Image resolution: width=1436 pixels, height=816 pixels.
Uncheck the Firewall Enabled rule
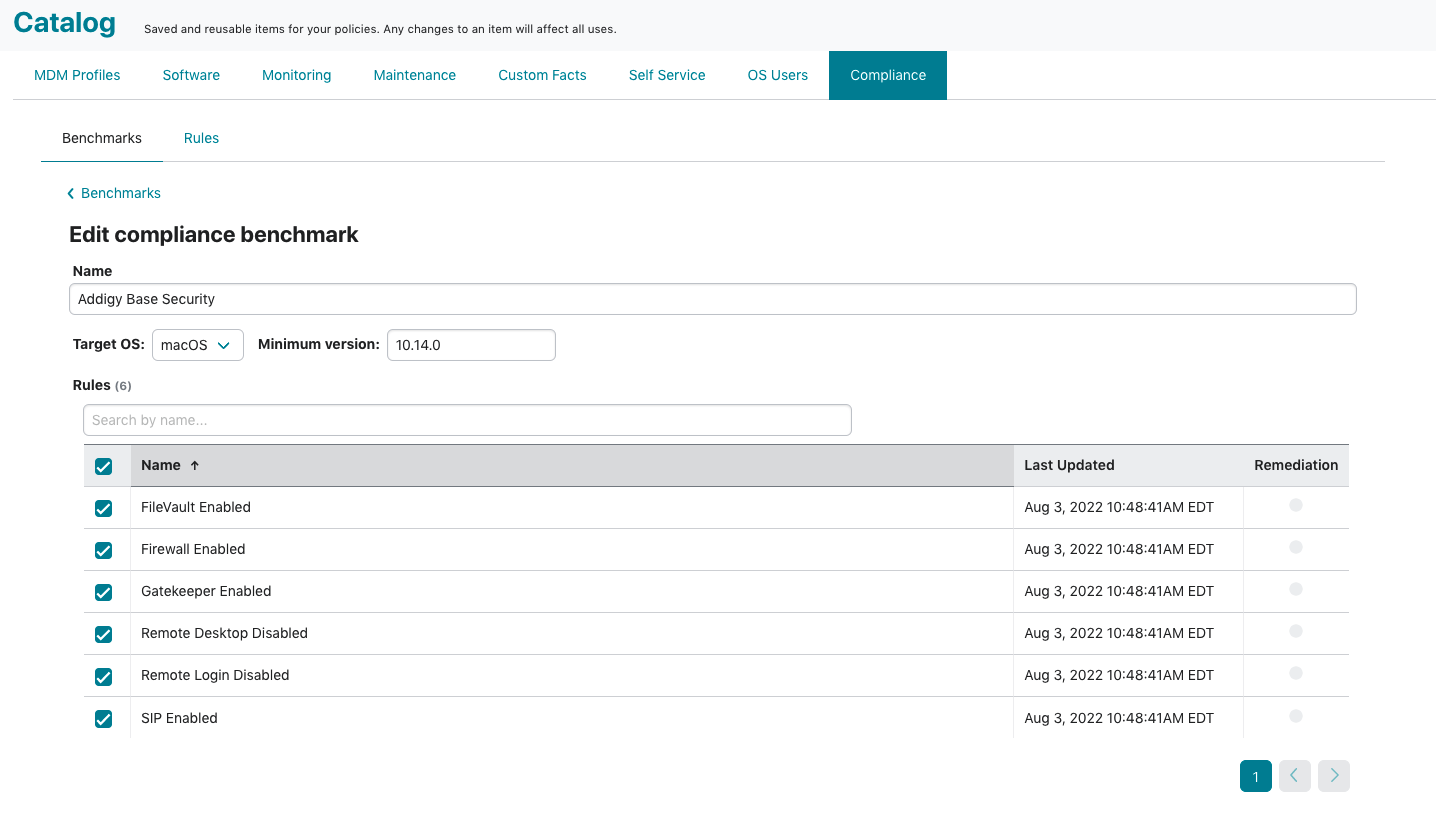point(103,550)
